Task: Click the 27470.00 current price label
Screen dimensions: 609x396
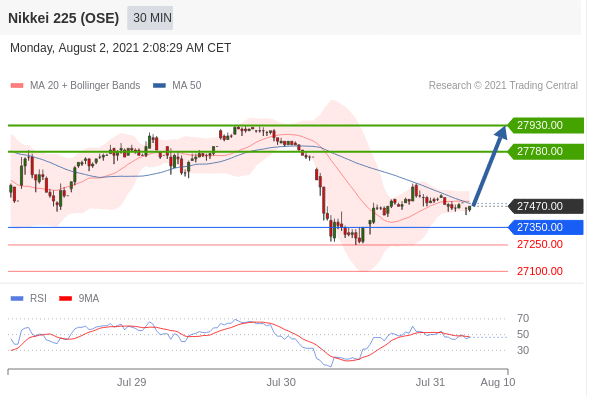Action: click(x=546, y=206)
